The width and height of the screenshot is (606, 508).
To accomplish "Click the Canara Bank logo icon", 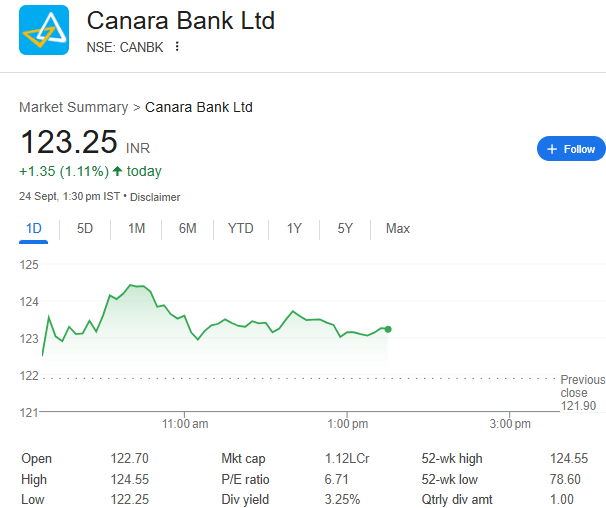I will coord(44,30).
